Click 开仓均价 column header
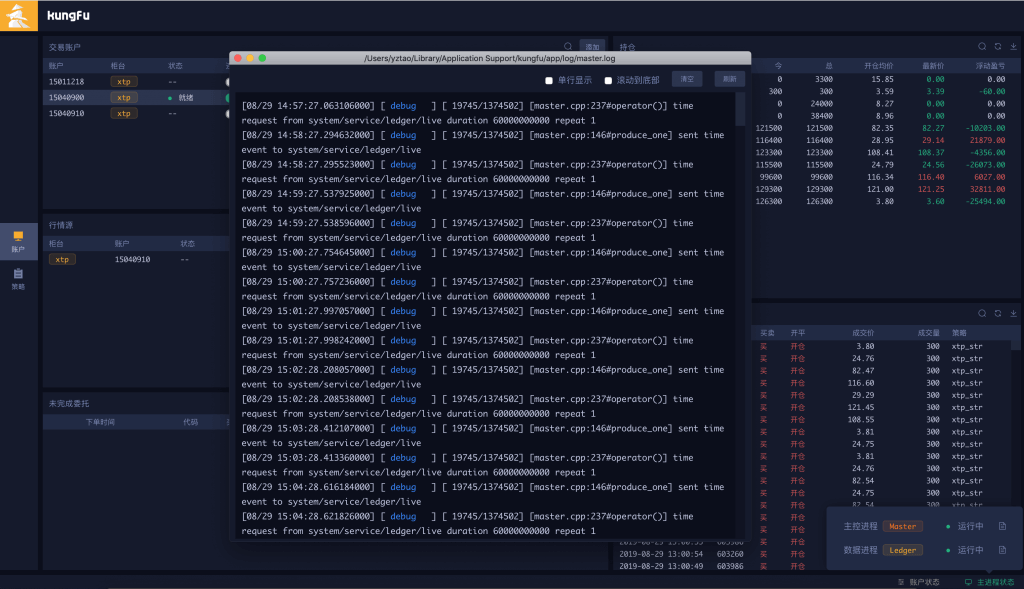The image size is (1024, 589). (x=878, y=66)
